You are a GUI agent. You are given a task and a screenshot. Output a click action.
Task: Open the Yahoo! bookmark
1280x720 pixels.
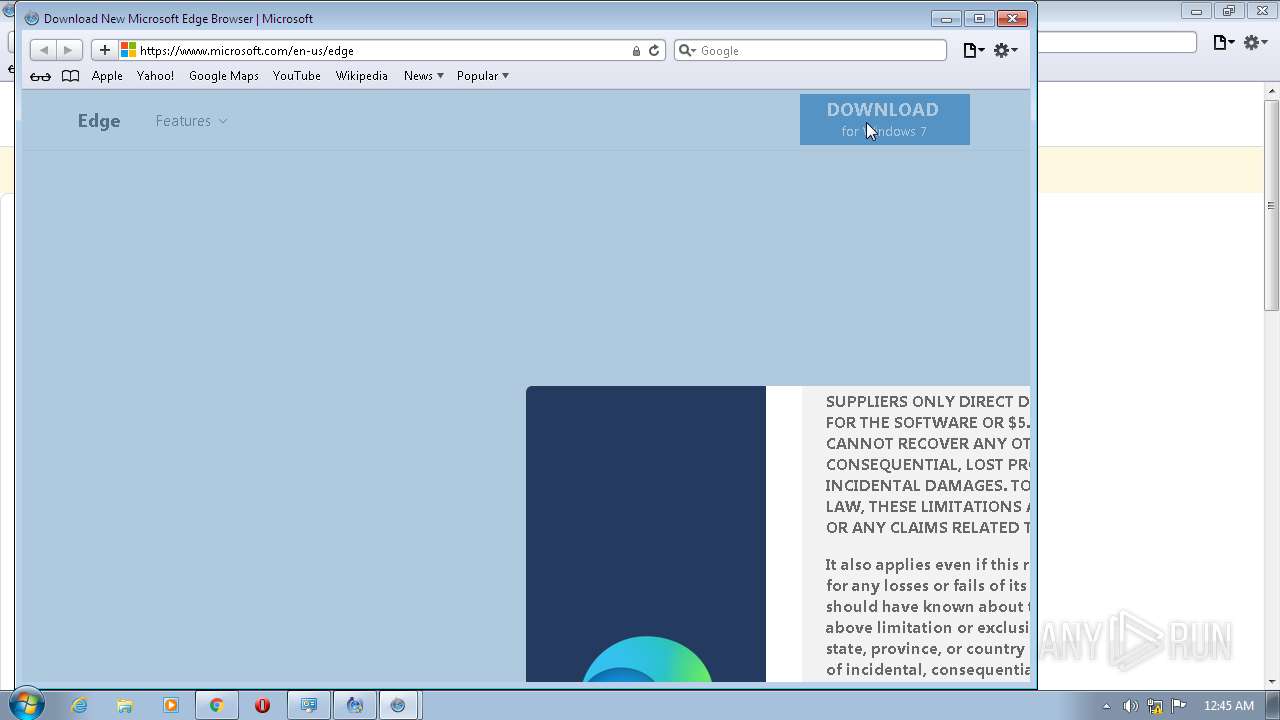tap(155, 76)
